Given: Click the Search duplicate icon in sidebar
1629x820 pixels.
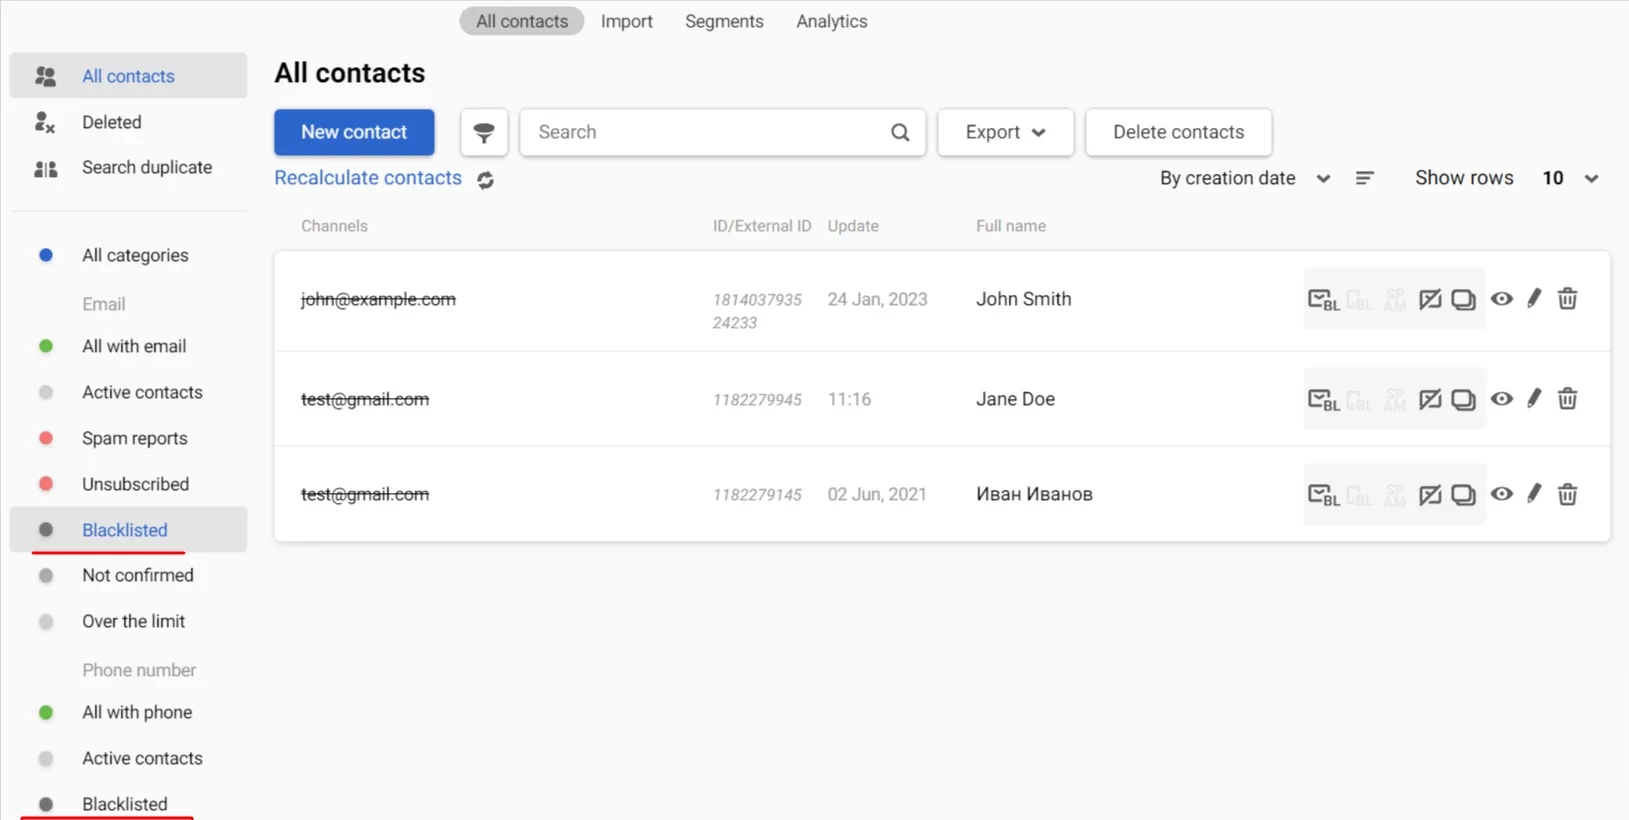Looking at the screenshot, I should pyautogui.click(x=45, y=168).
